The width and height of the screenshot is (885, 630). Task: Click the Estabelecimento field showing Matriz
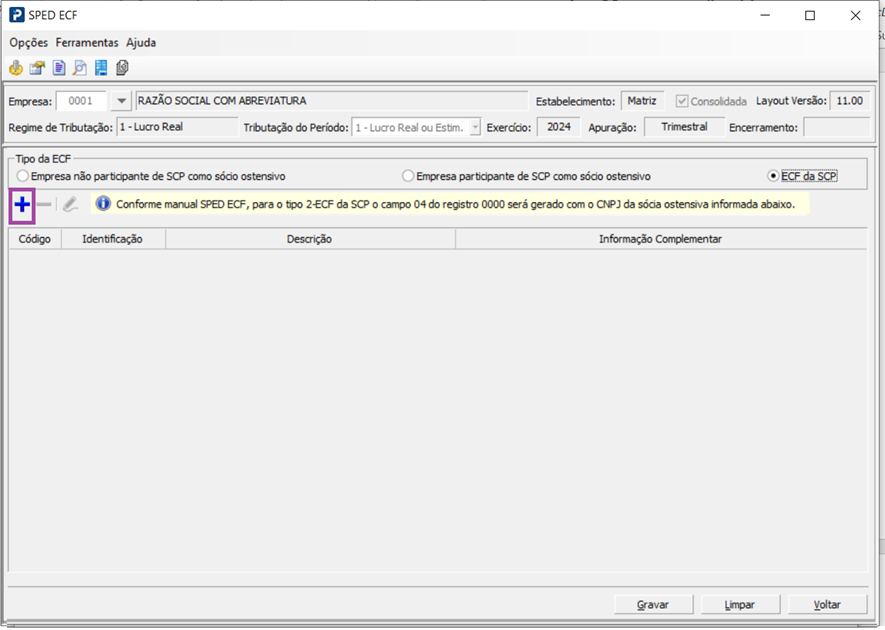pos(642,101)
